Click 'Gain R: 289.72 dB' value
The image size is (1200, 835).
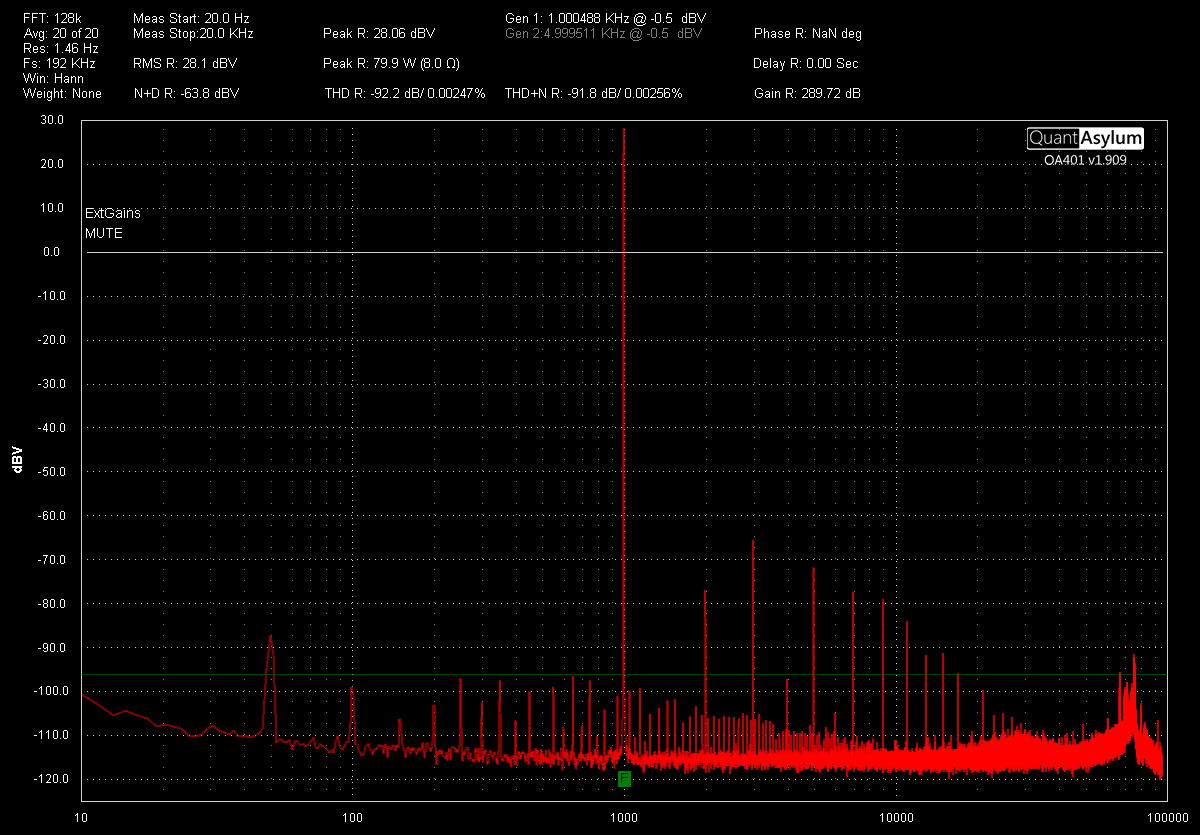click(x=807, y=93)
